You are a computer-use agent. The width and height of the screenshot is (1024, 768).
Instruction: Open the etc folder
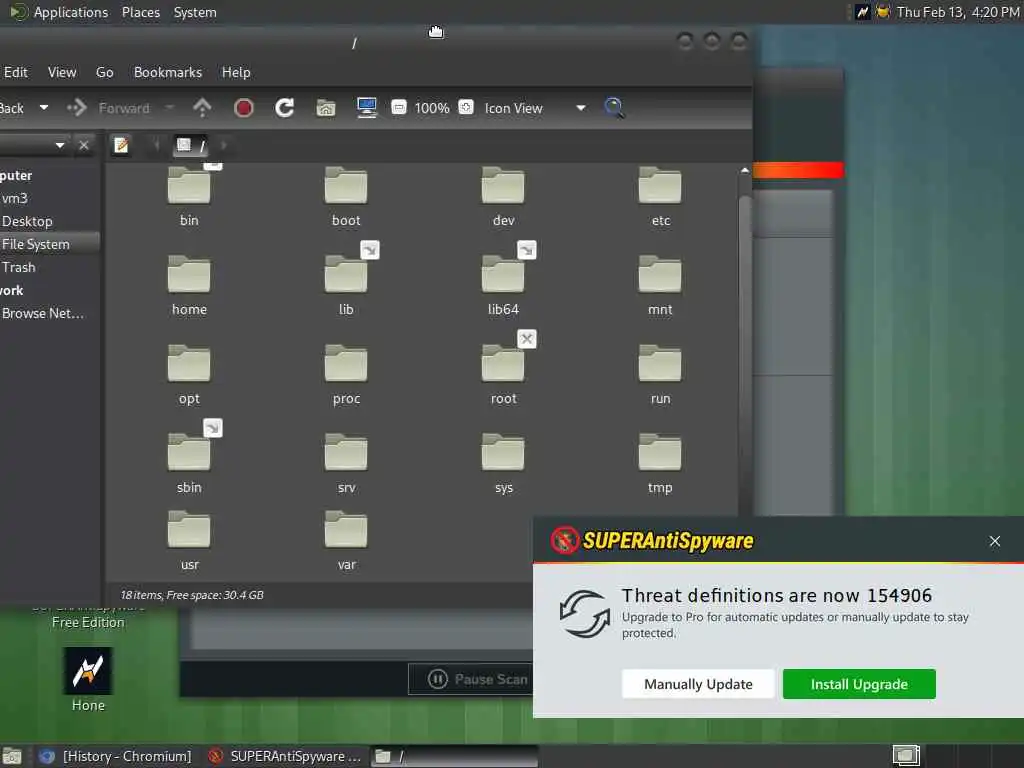pos(660,195)
